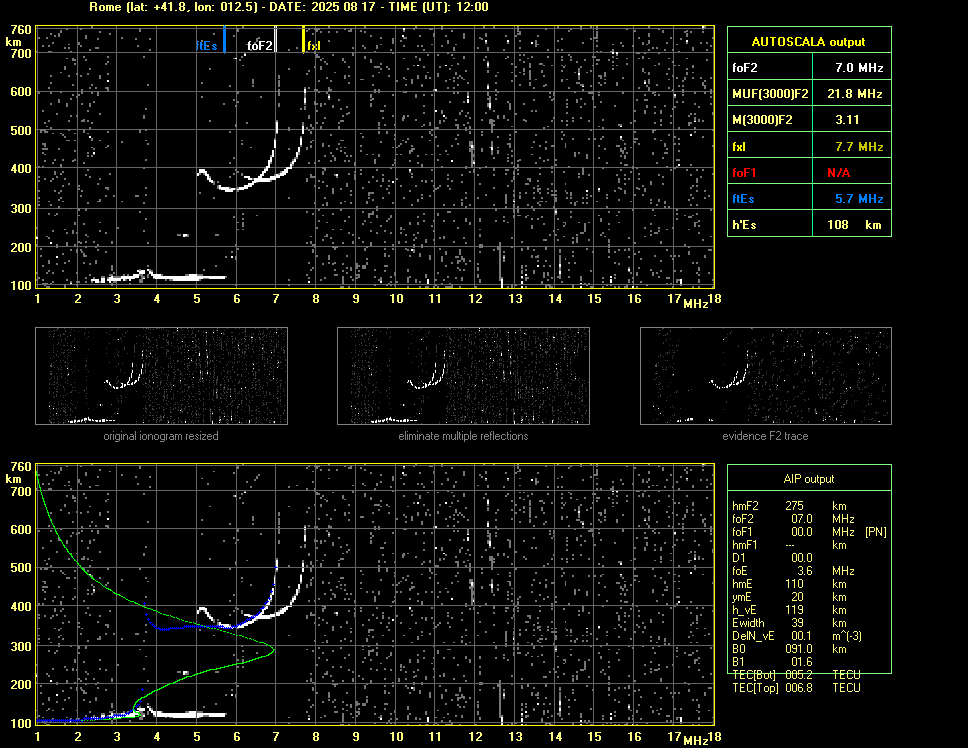Click the TEC[Top] '006.8 TECU' row
The image size is (968, 748).
tap(796, 688)
